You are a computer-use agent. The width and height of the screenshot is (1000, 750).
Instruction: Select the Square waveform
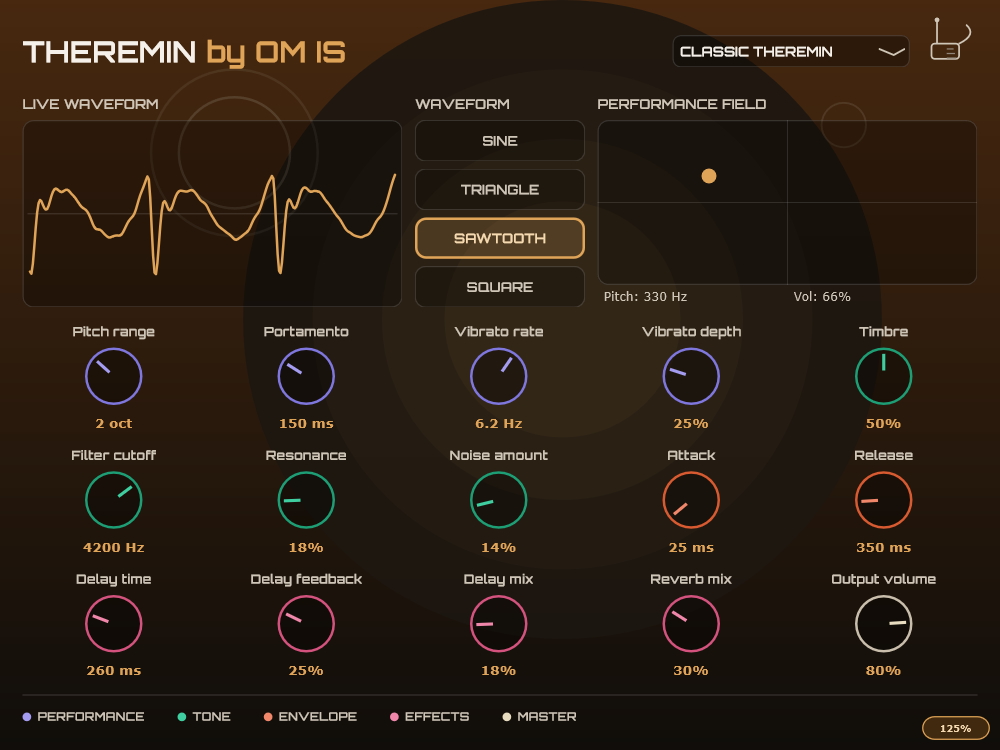[500, 287]
